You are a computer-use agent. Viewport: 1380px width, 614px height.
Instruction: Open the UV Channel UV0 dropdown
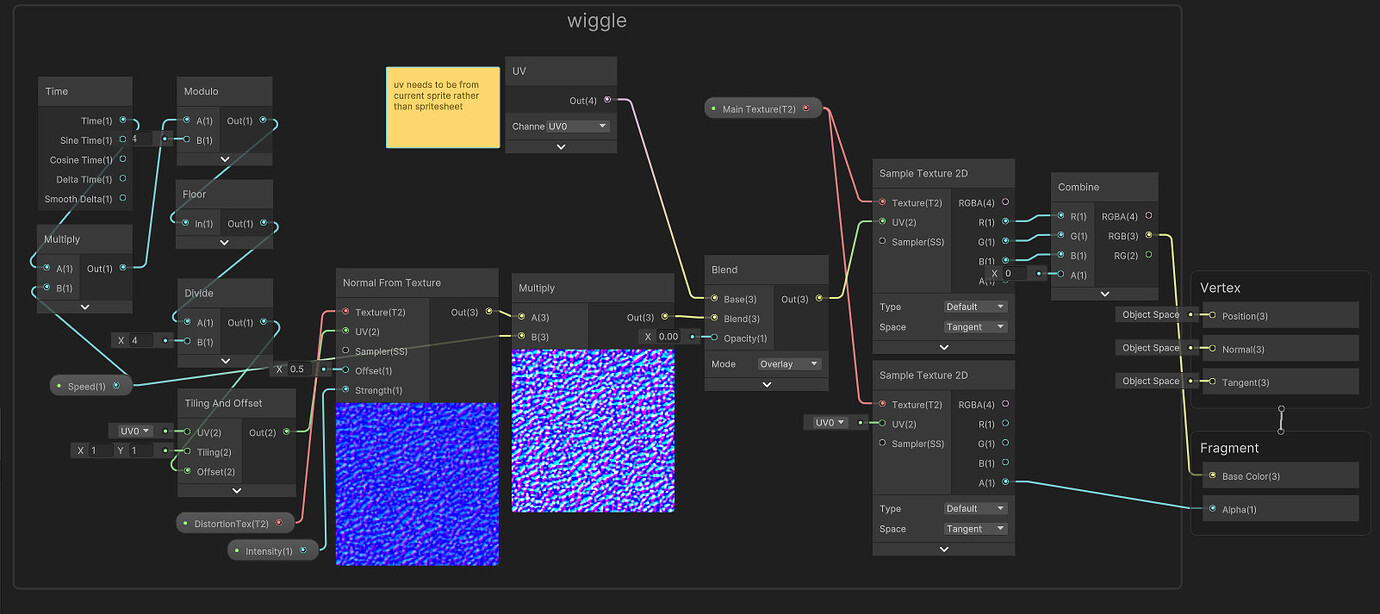tap(578, 127)
